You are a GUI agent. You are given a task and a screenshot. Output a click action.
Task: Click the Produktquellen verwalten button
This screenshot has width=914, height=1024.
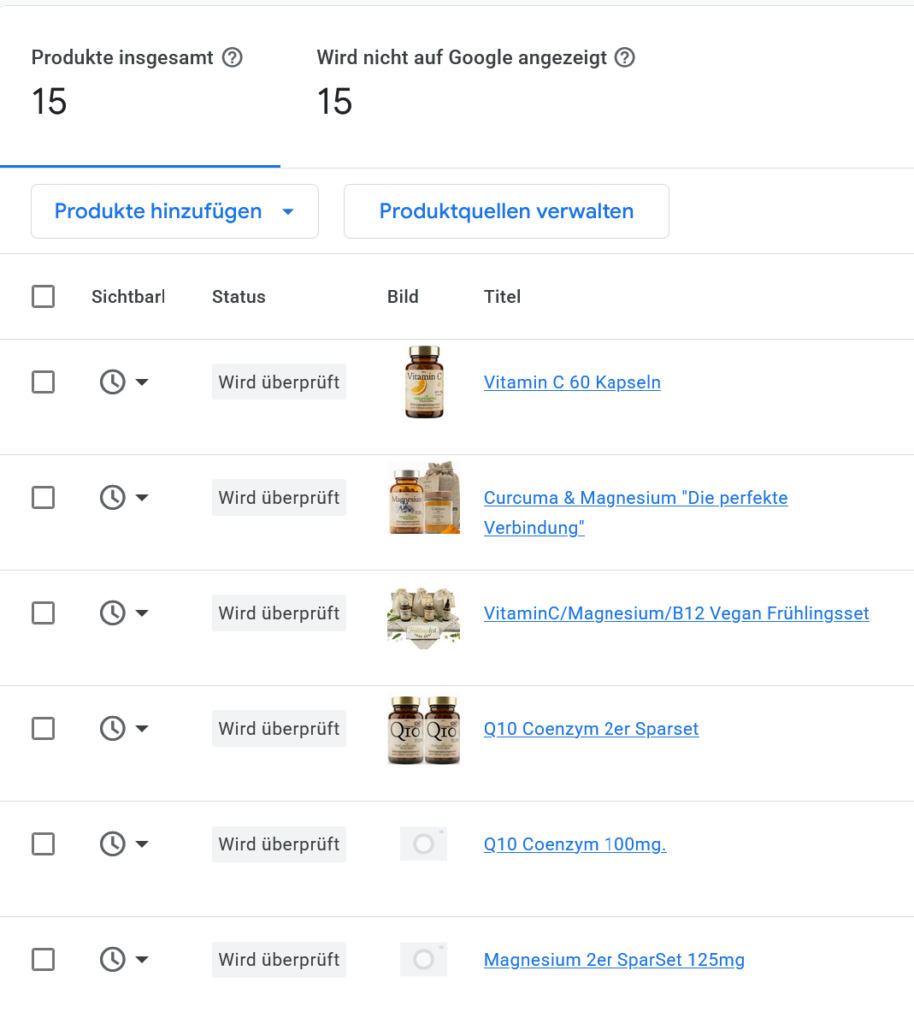(x=506, y=211)
